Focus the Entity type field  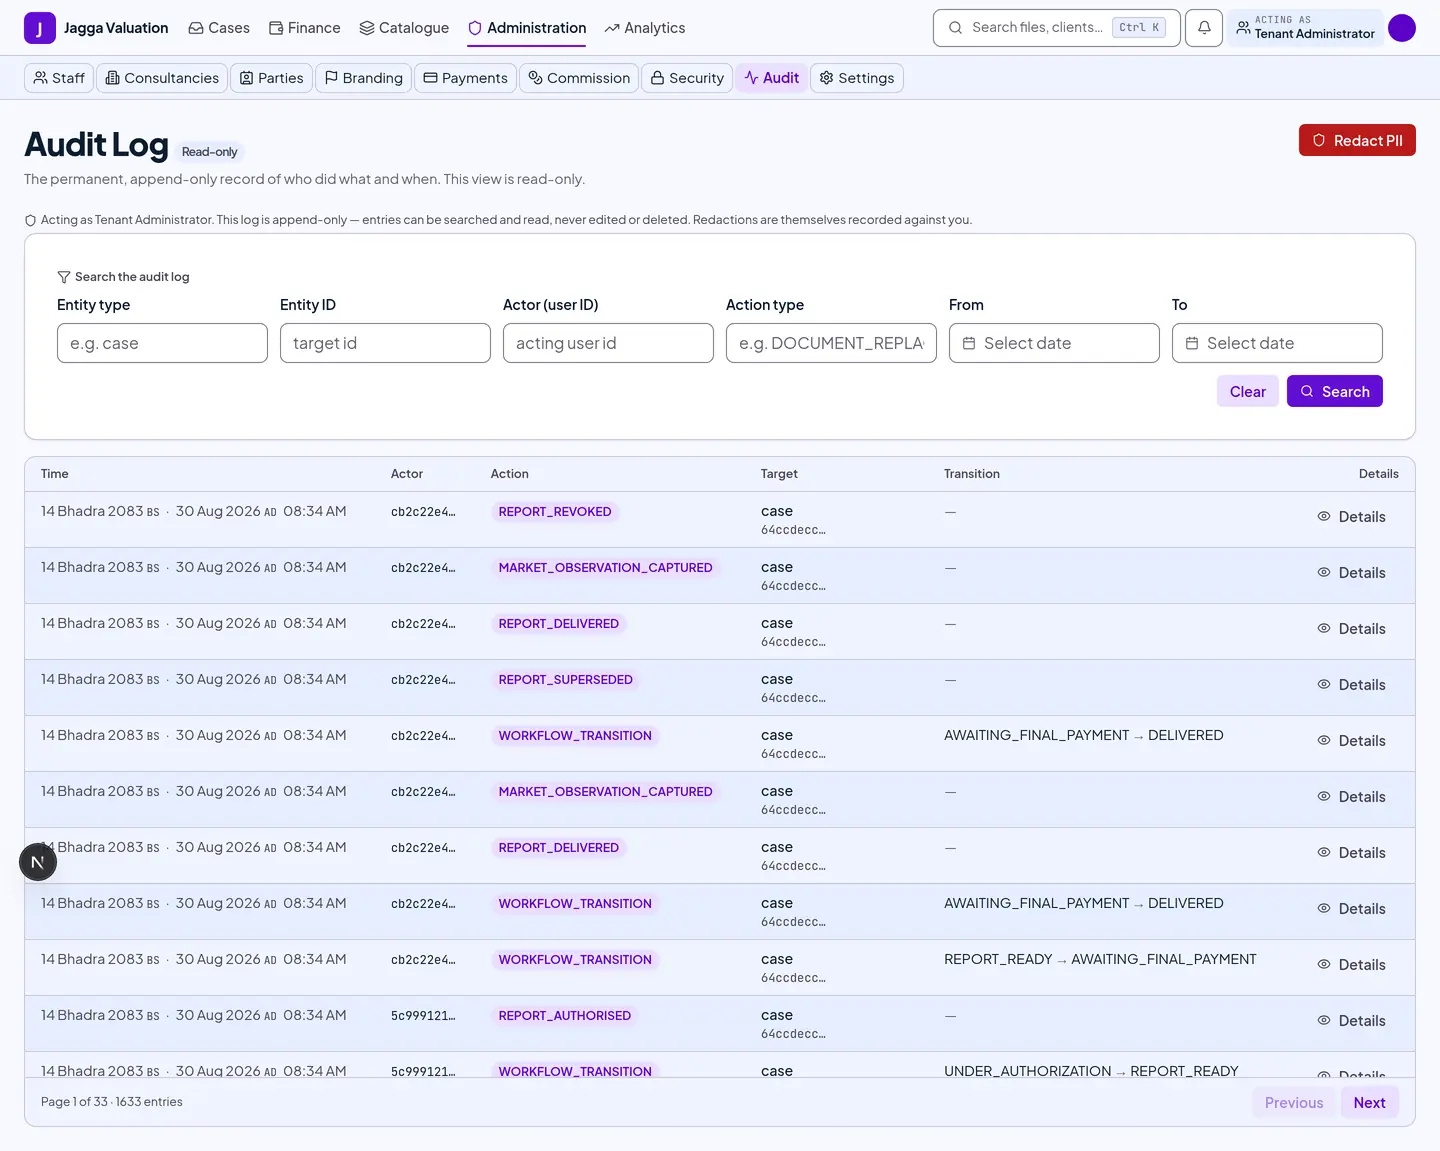pyautogui.click(x=162, y=343)
